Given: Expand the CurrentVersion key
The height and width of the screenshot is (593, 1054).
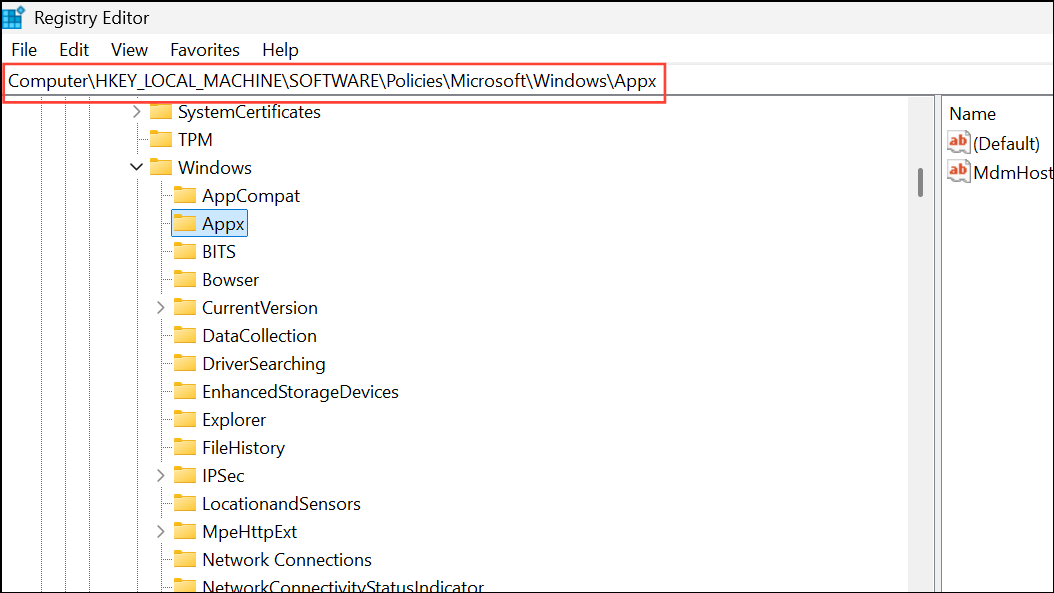Looking at the screenshot, I should click(161, 308).
